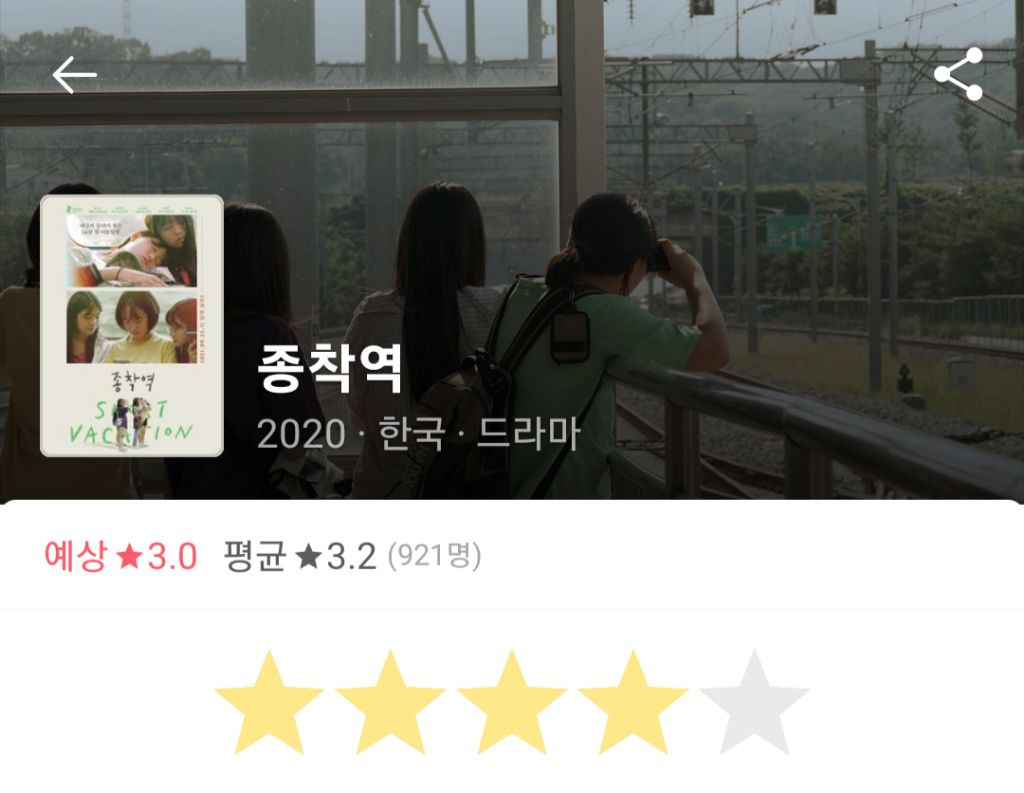Tap the share icon
1024x793 pixels.
coord(958,73)
